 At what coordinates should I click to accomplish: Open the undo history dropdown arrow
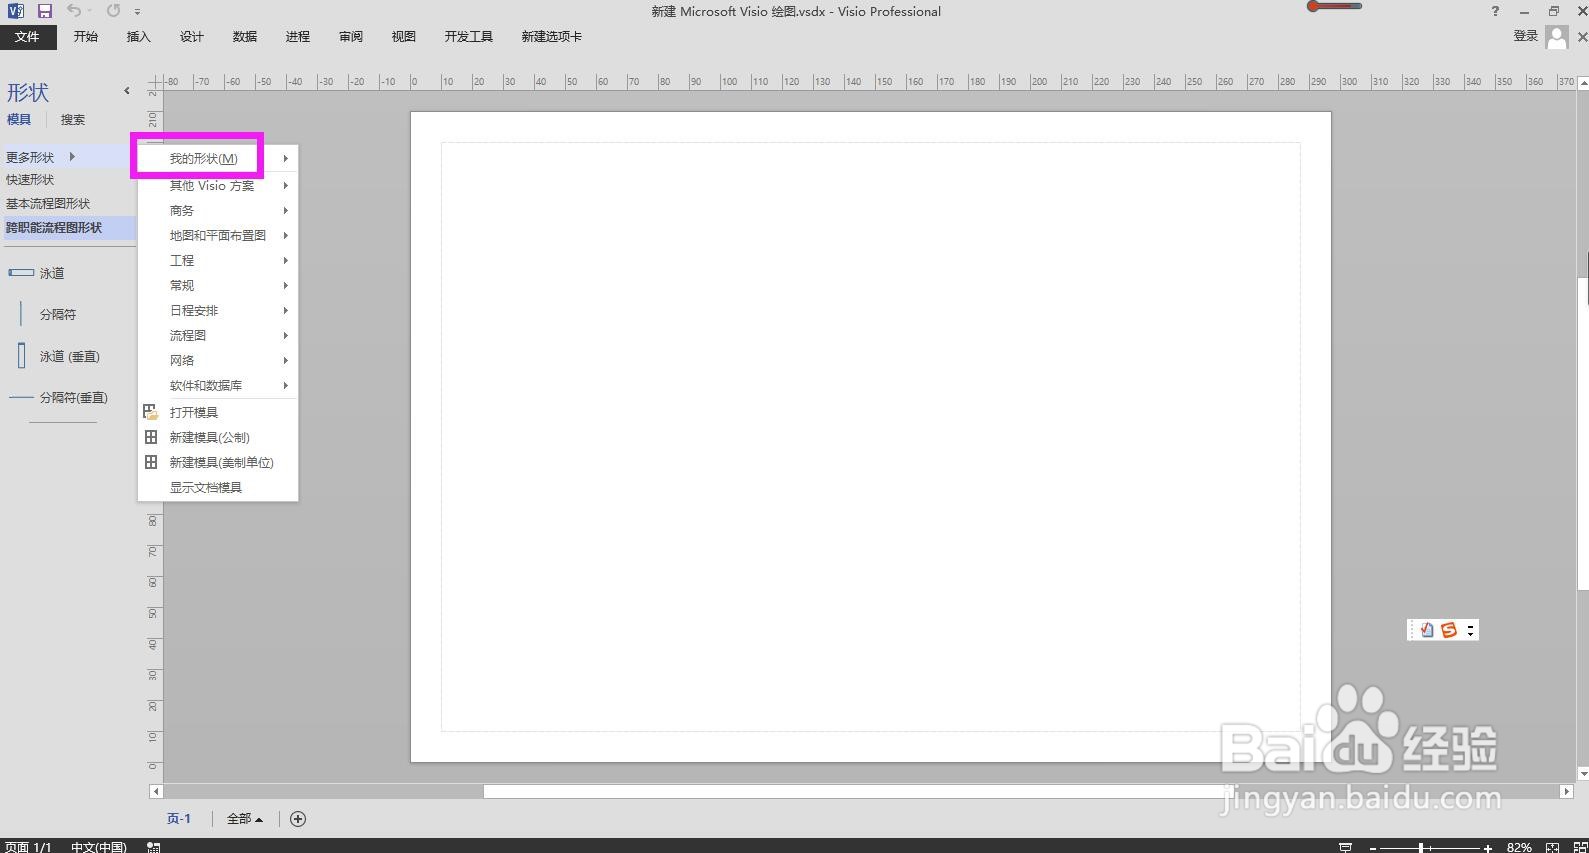[x=90, y=11]
